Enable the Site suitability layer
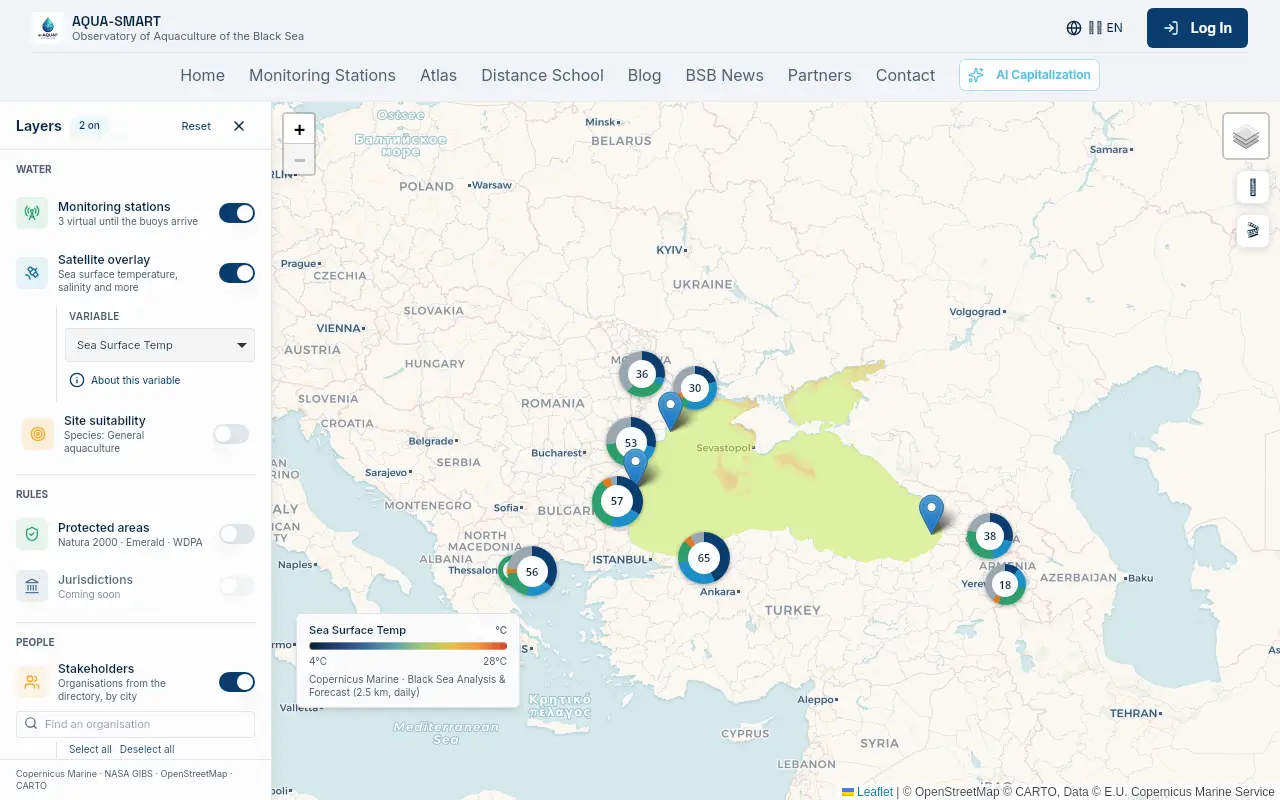The width and height of the screenshot is (1280, 800). click(x=231, y=434)
